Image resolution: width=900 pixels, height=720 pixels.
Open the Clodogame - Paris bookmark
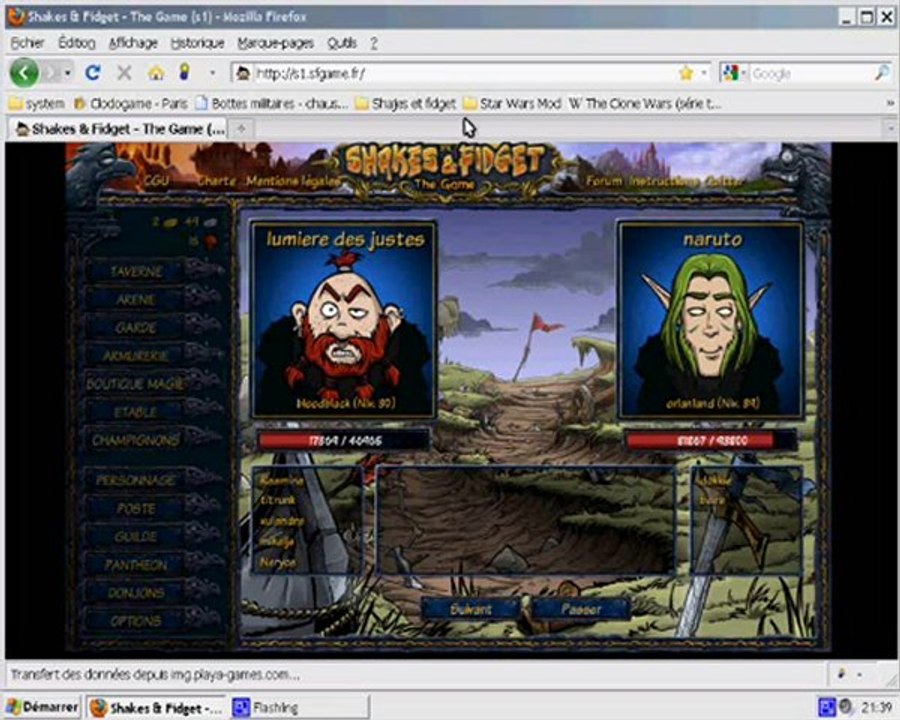click(x=131, y=104)
